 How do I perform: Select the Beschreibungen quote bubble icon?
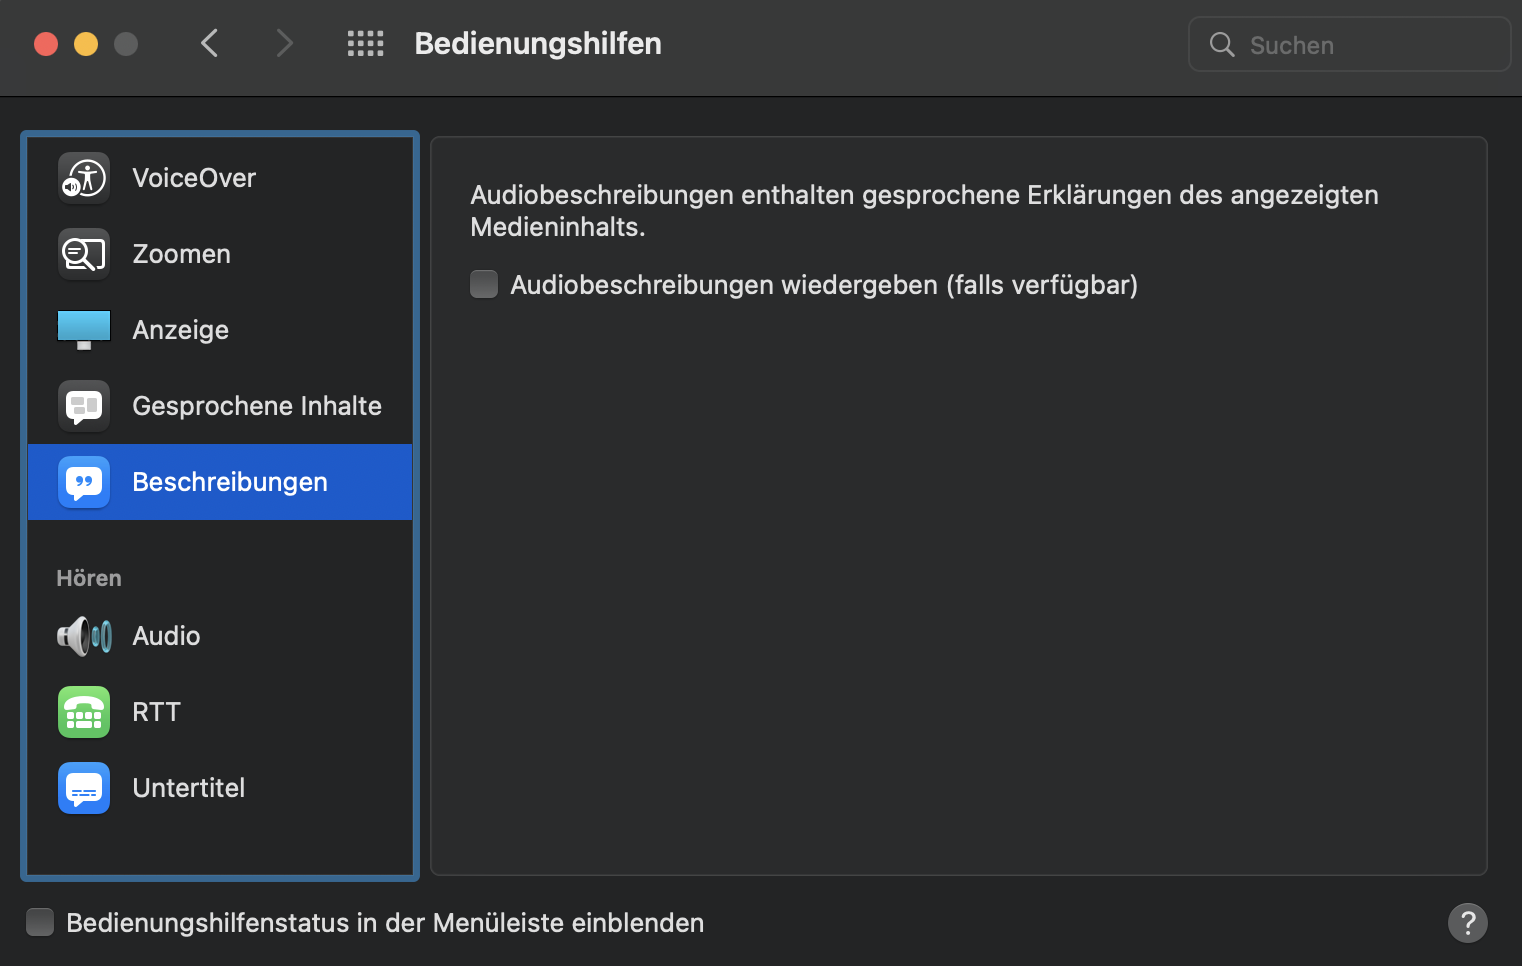pyautogui.click(x=84, y=482)
